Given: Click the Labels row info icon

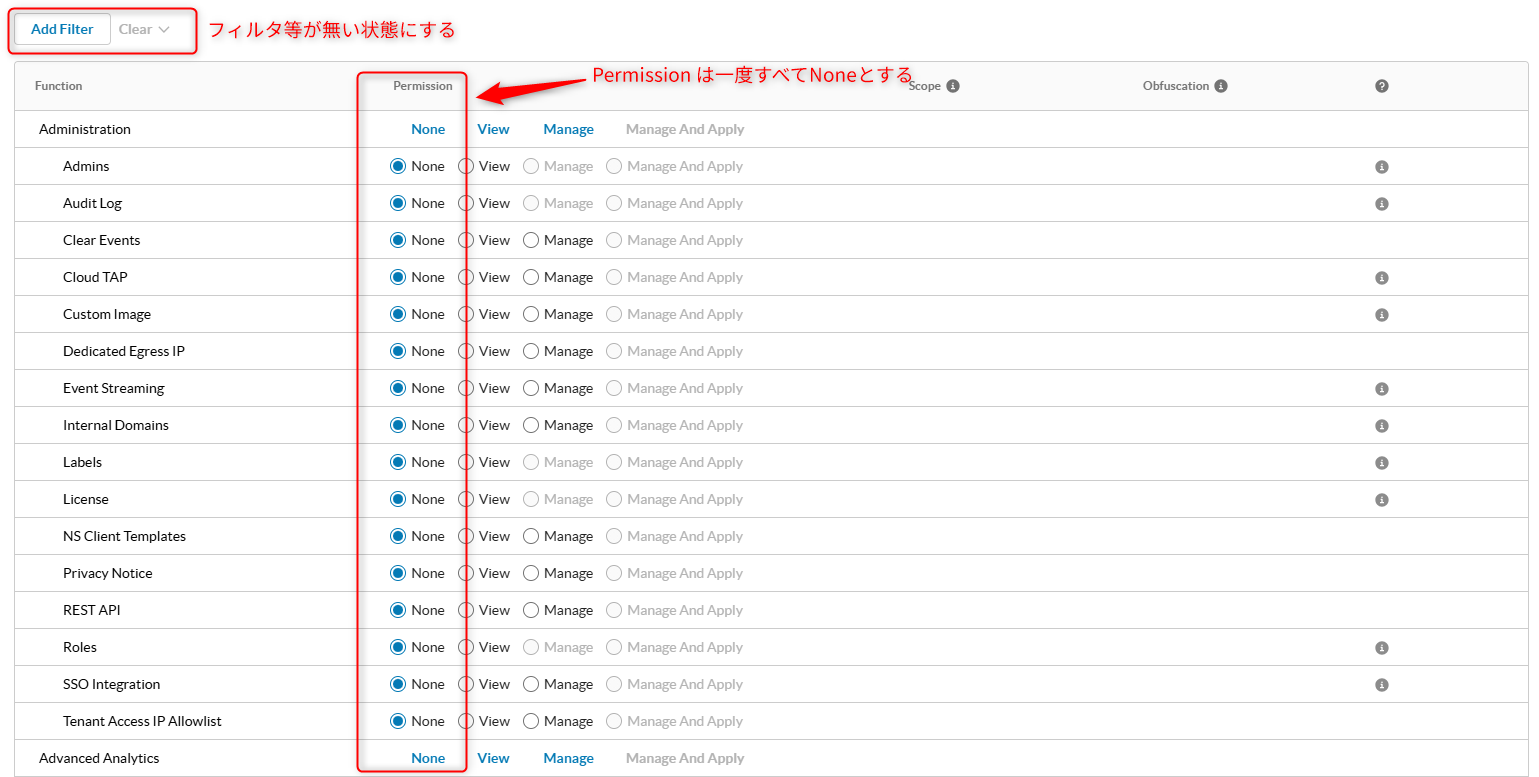Looking at the screenshot, I should (x=1382, y=462).
